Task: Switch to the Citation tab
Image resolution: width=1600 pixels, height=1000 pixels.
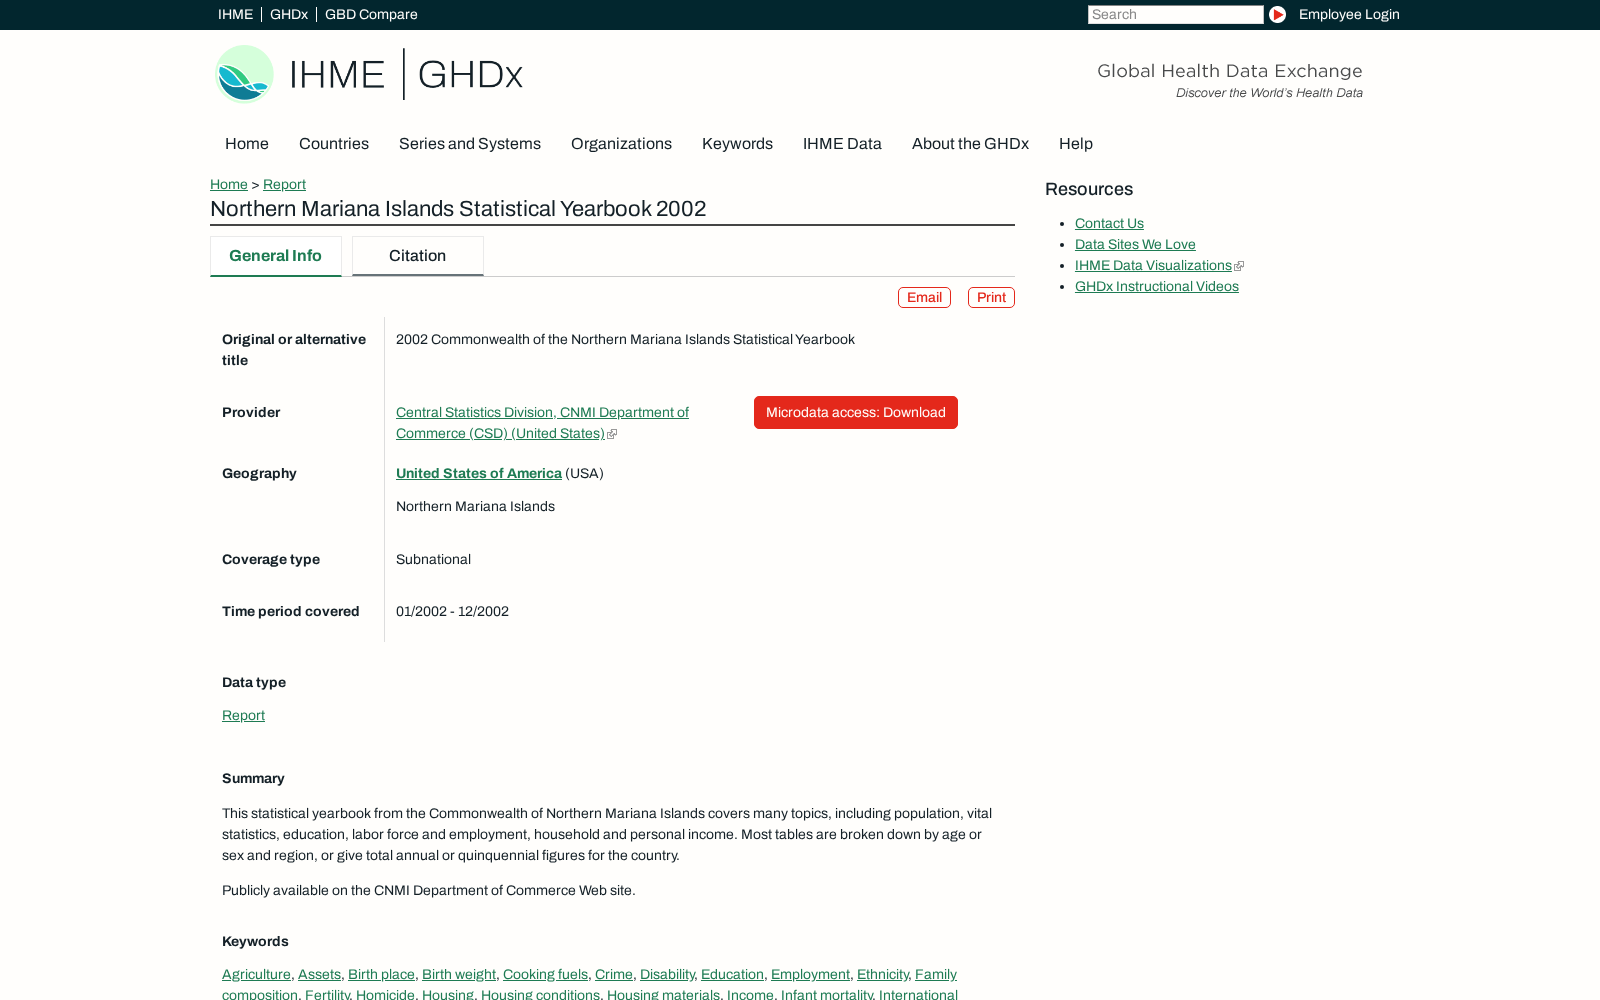Action: (417, 256)
